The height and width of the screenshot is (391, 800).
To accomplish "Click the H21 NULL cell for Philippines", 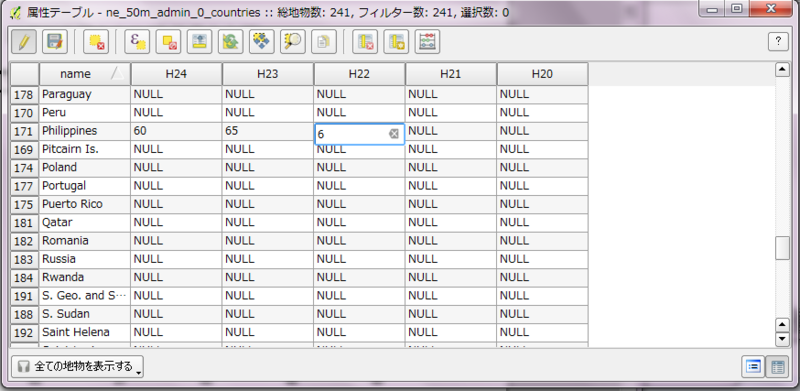I will (x=451, y=131).
